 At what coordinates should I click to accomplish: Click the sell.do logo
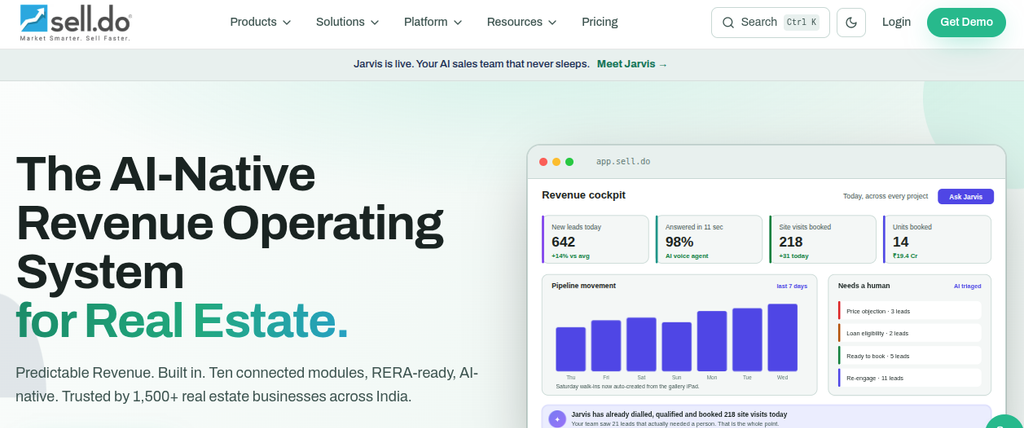(75, 23)
